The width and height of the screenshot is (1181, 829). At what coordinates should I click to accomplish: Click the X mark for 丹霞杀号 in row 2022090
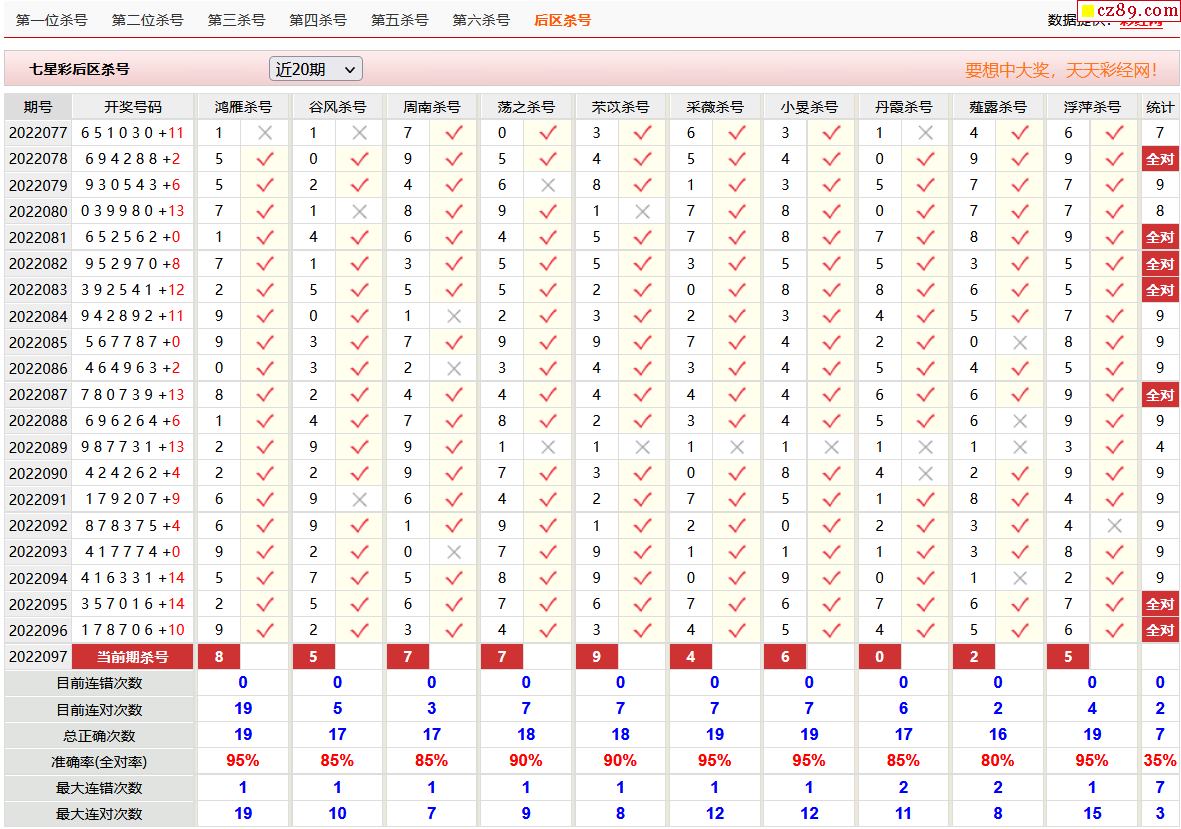[926, 474]
